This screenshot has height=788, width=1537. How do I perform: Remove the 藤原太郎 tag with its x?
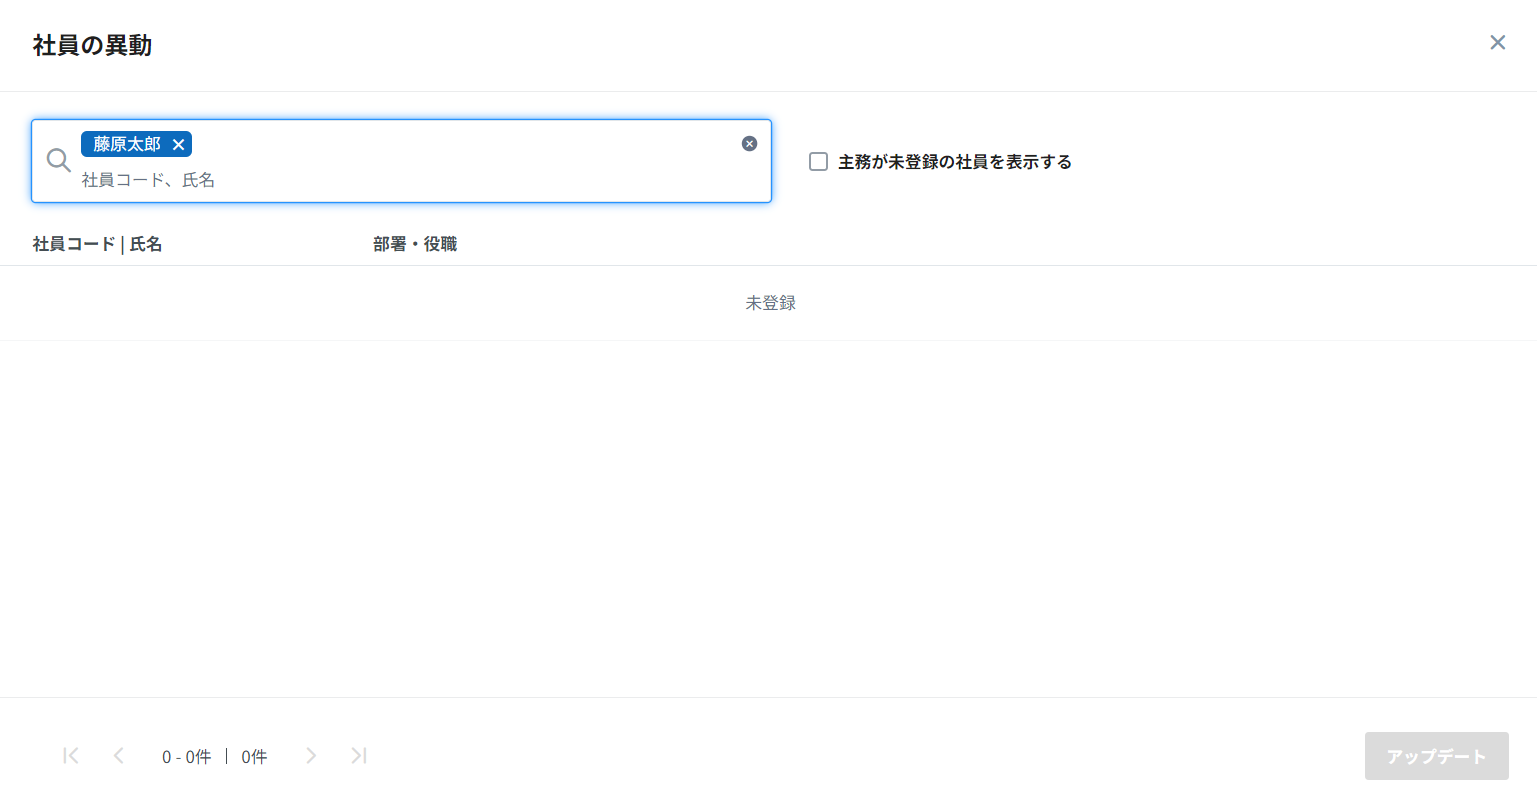point(178,145)
